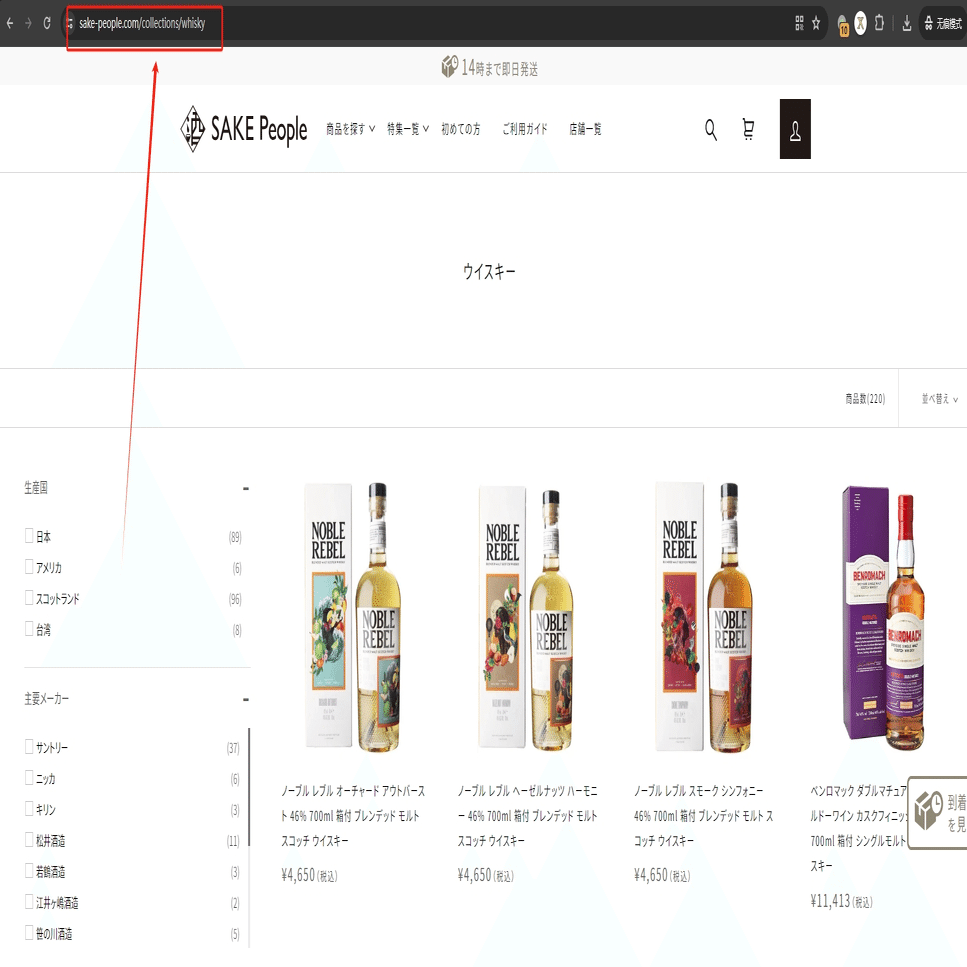Check the スコットランド country filter
Screen dimensions: 967x967
coord(29,597)
